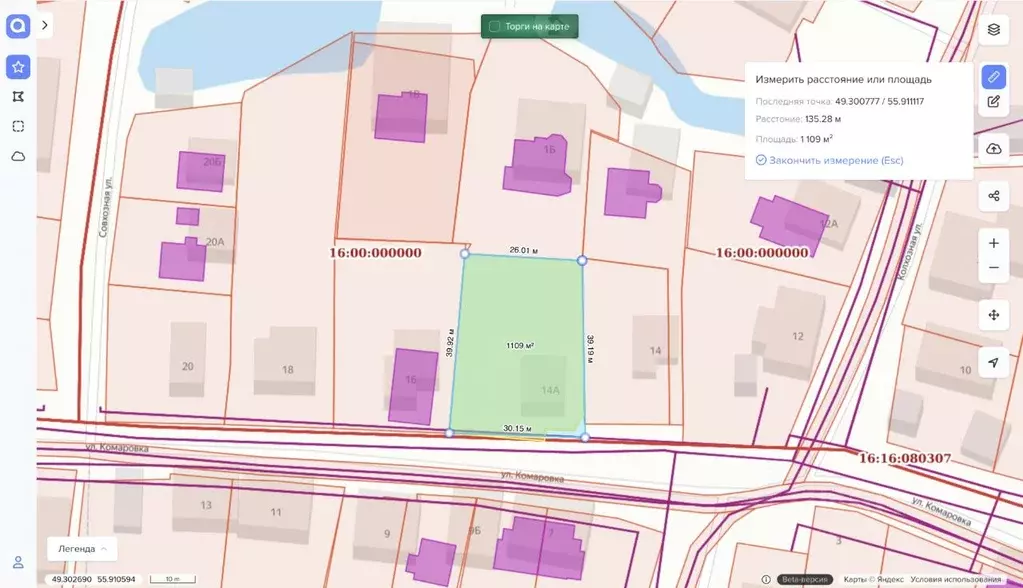Screen dimensions: 1023x588
Task: Open favorites with the star icon
Action: 18,67
